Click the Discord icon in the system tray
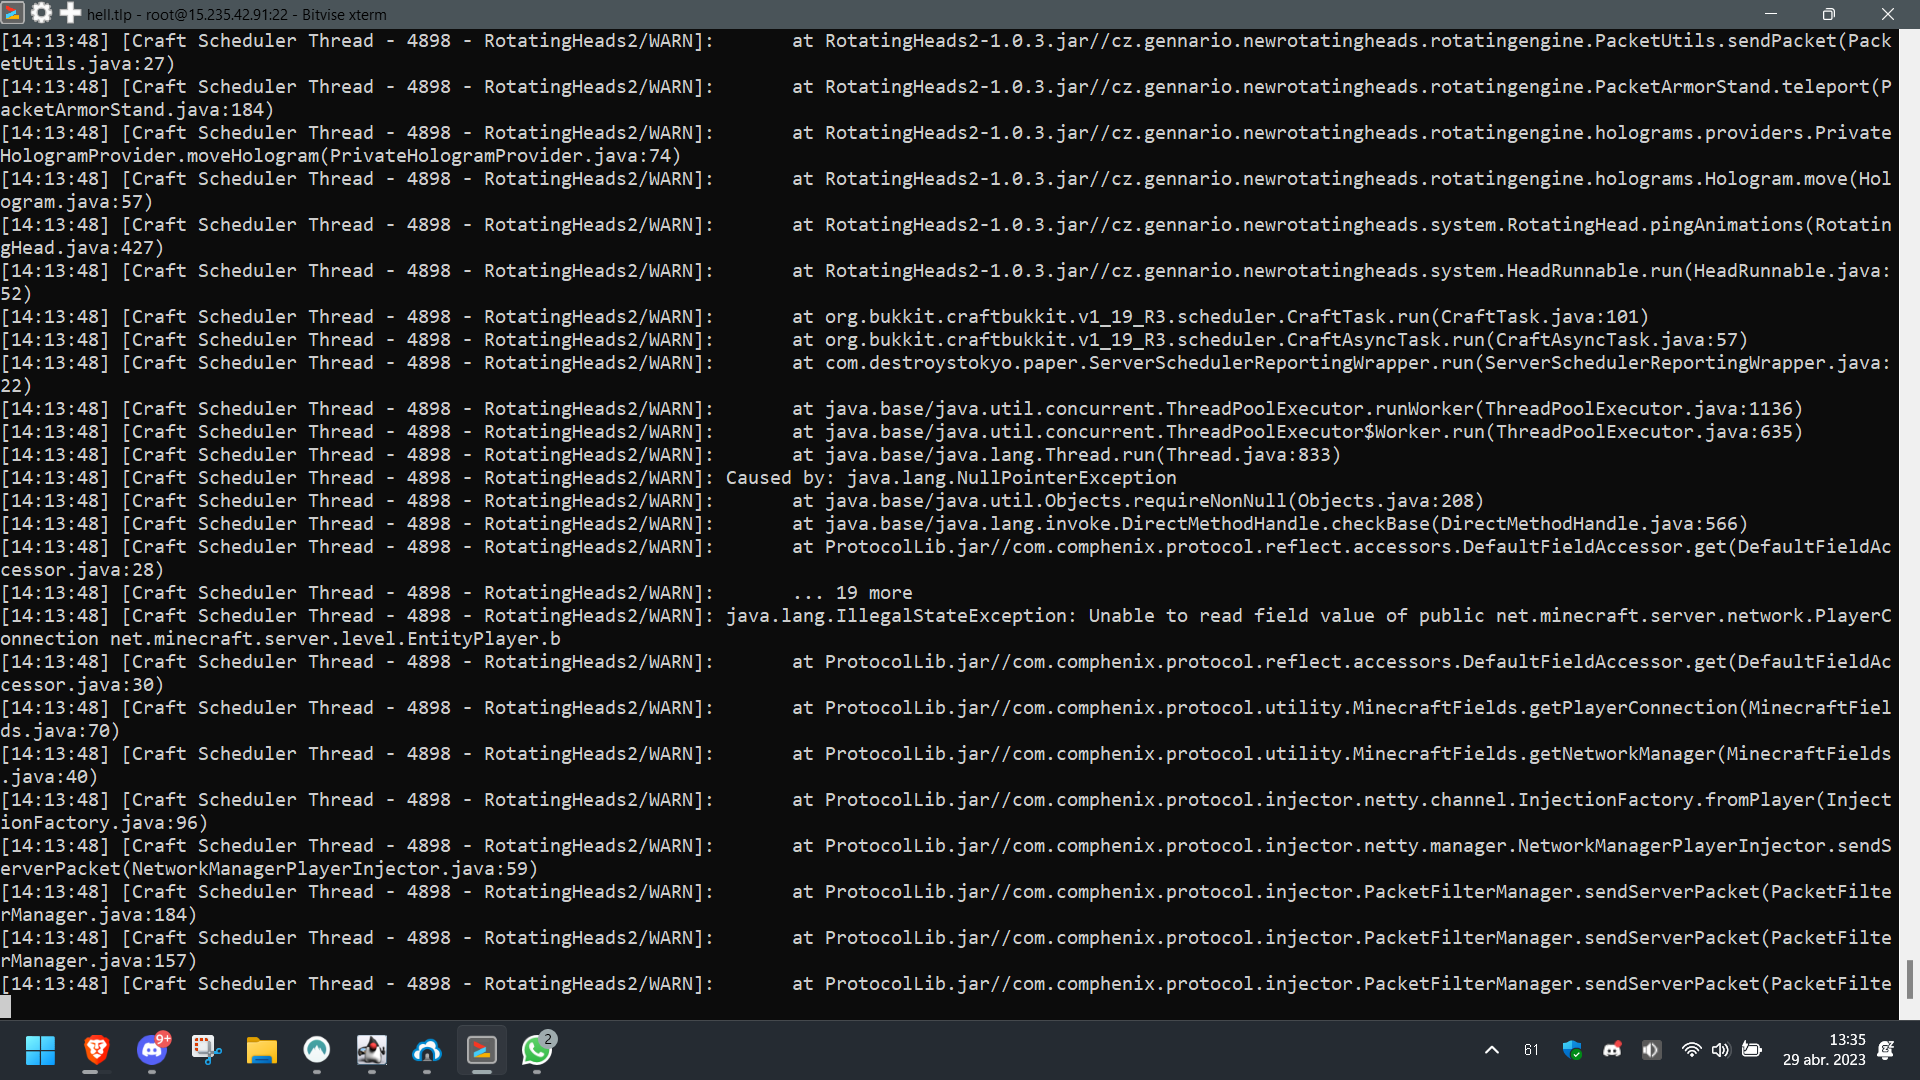The height and width of the screenshot is (1080, 1920). pos(1613,1051)
